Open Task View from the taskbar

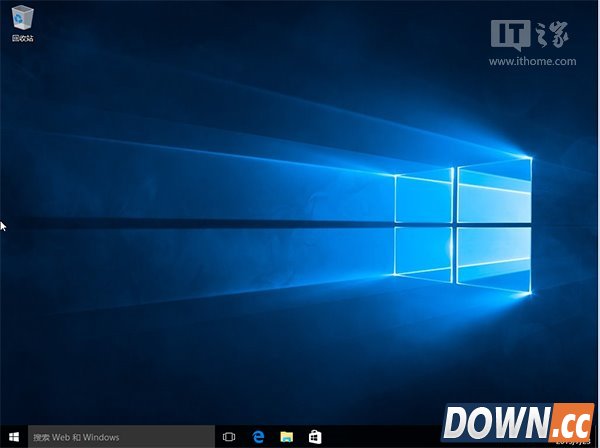point(229,437)
